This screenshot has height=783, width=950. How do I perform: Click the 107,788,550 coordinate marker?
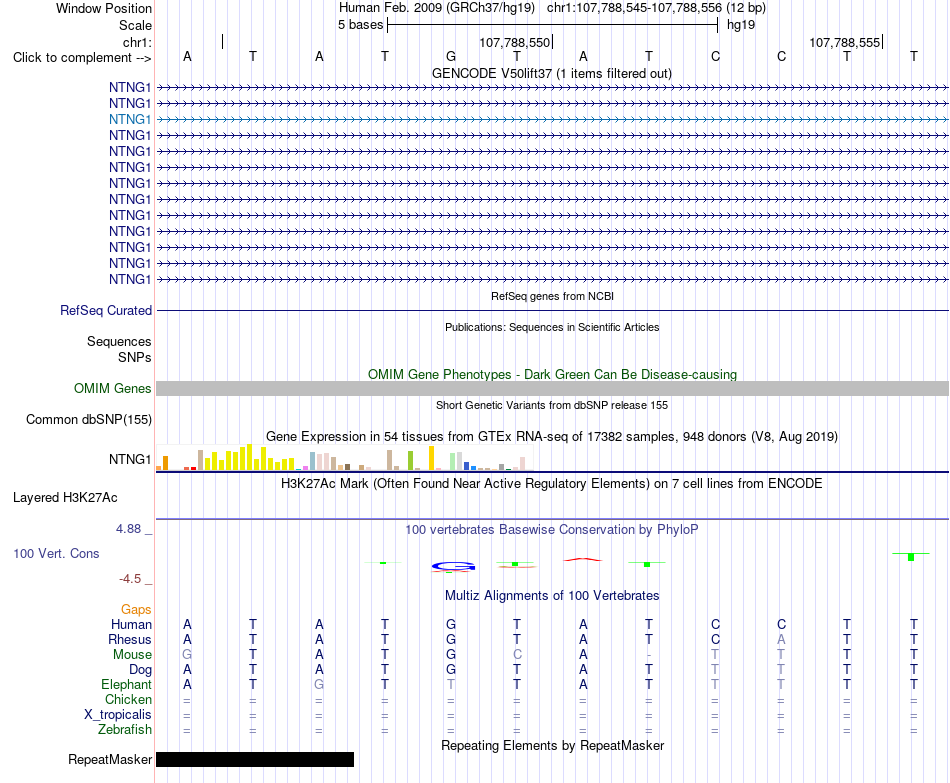pos(514,42)
